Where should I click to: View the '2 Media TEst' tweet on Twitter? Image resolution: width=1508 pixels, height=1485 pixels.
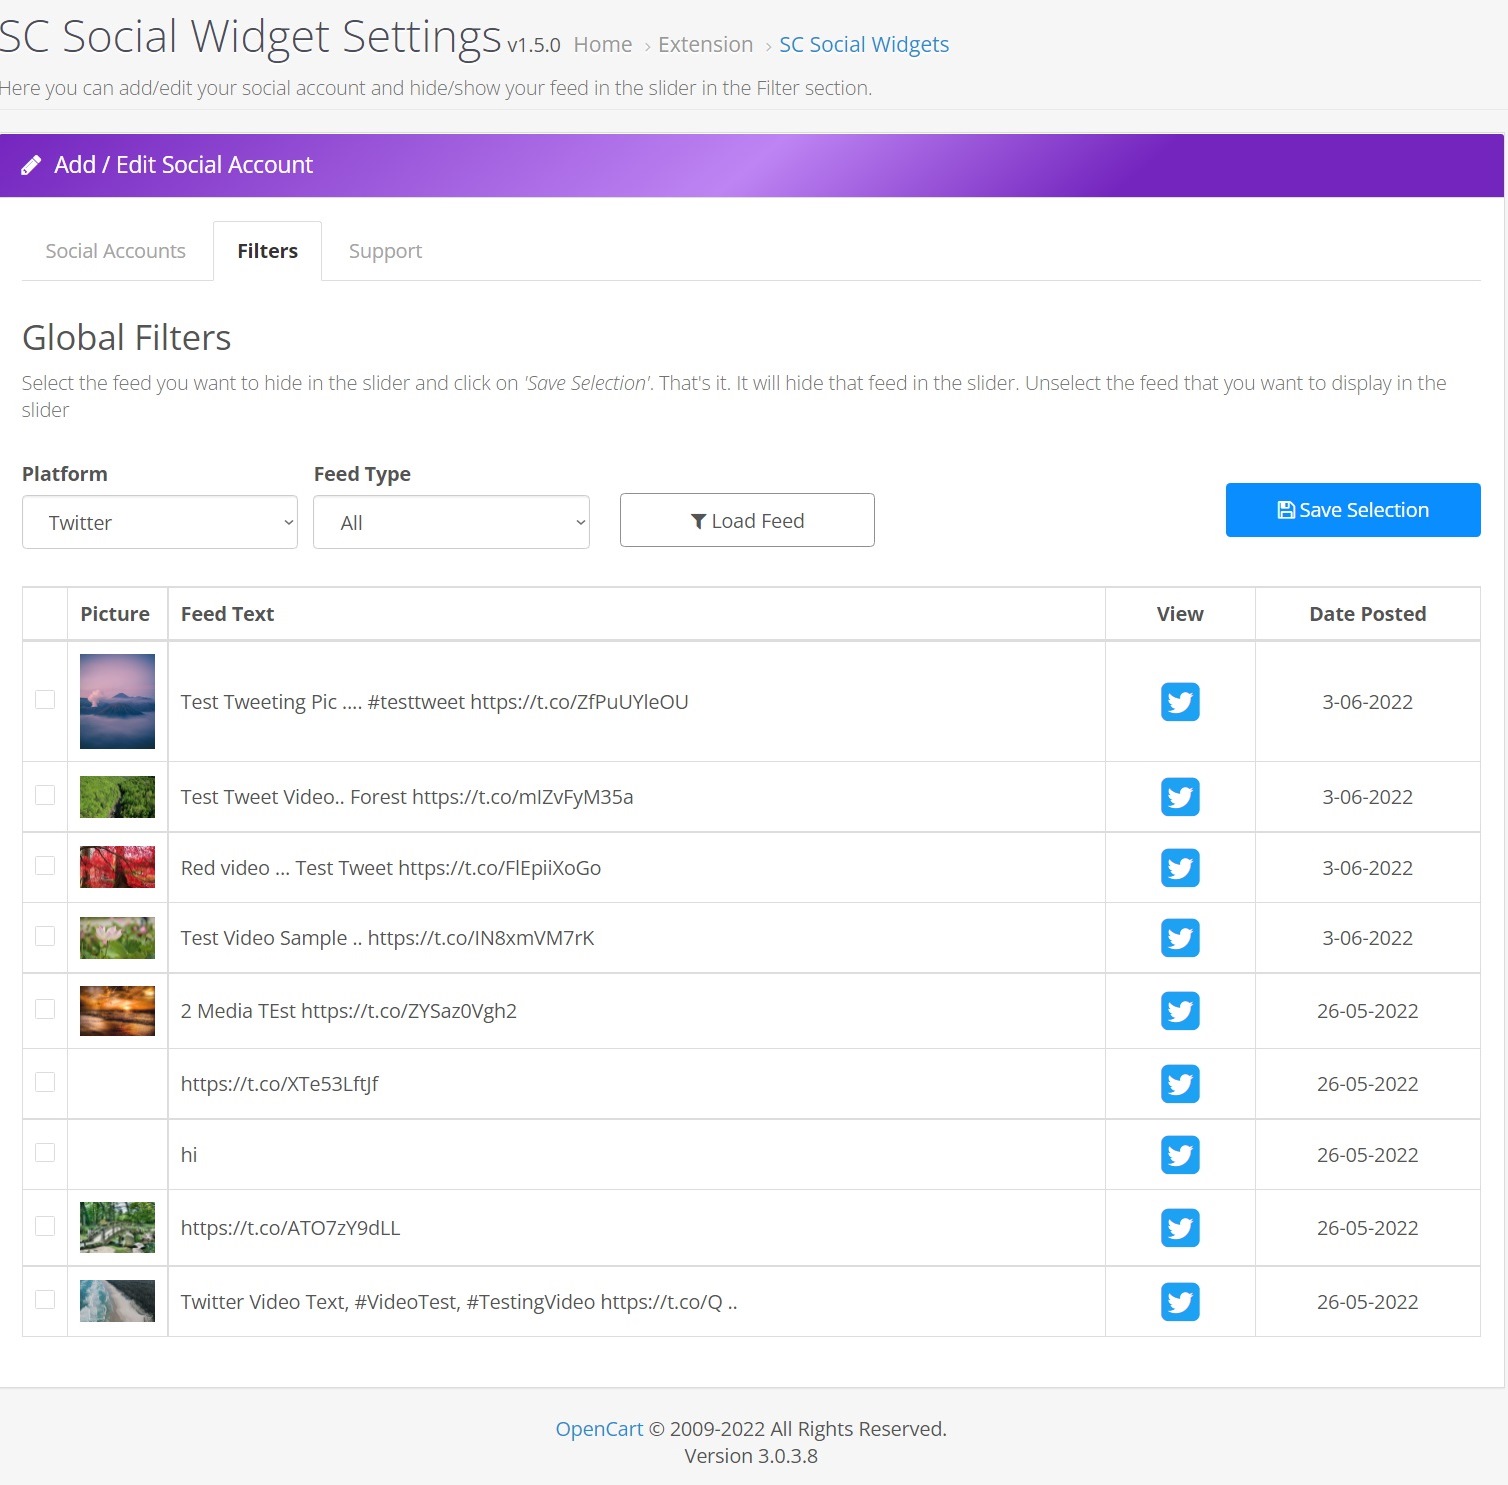click(1180, 1011)
